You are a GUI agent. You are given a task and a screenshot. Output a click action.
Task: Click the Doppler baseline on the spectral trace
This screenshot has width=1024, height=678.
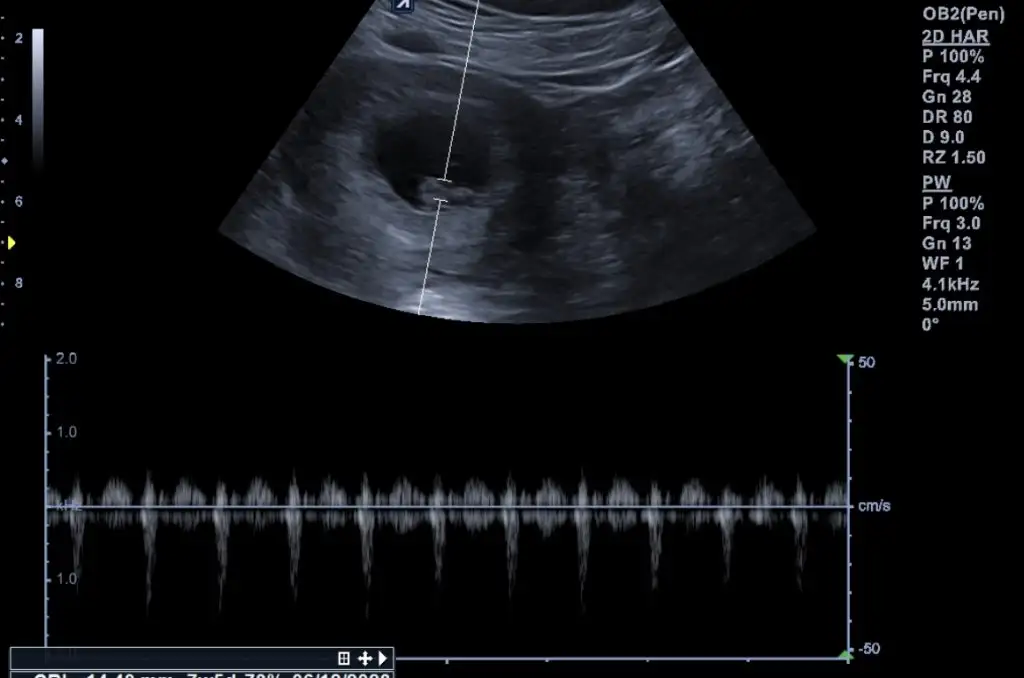coord(450,507)
